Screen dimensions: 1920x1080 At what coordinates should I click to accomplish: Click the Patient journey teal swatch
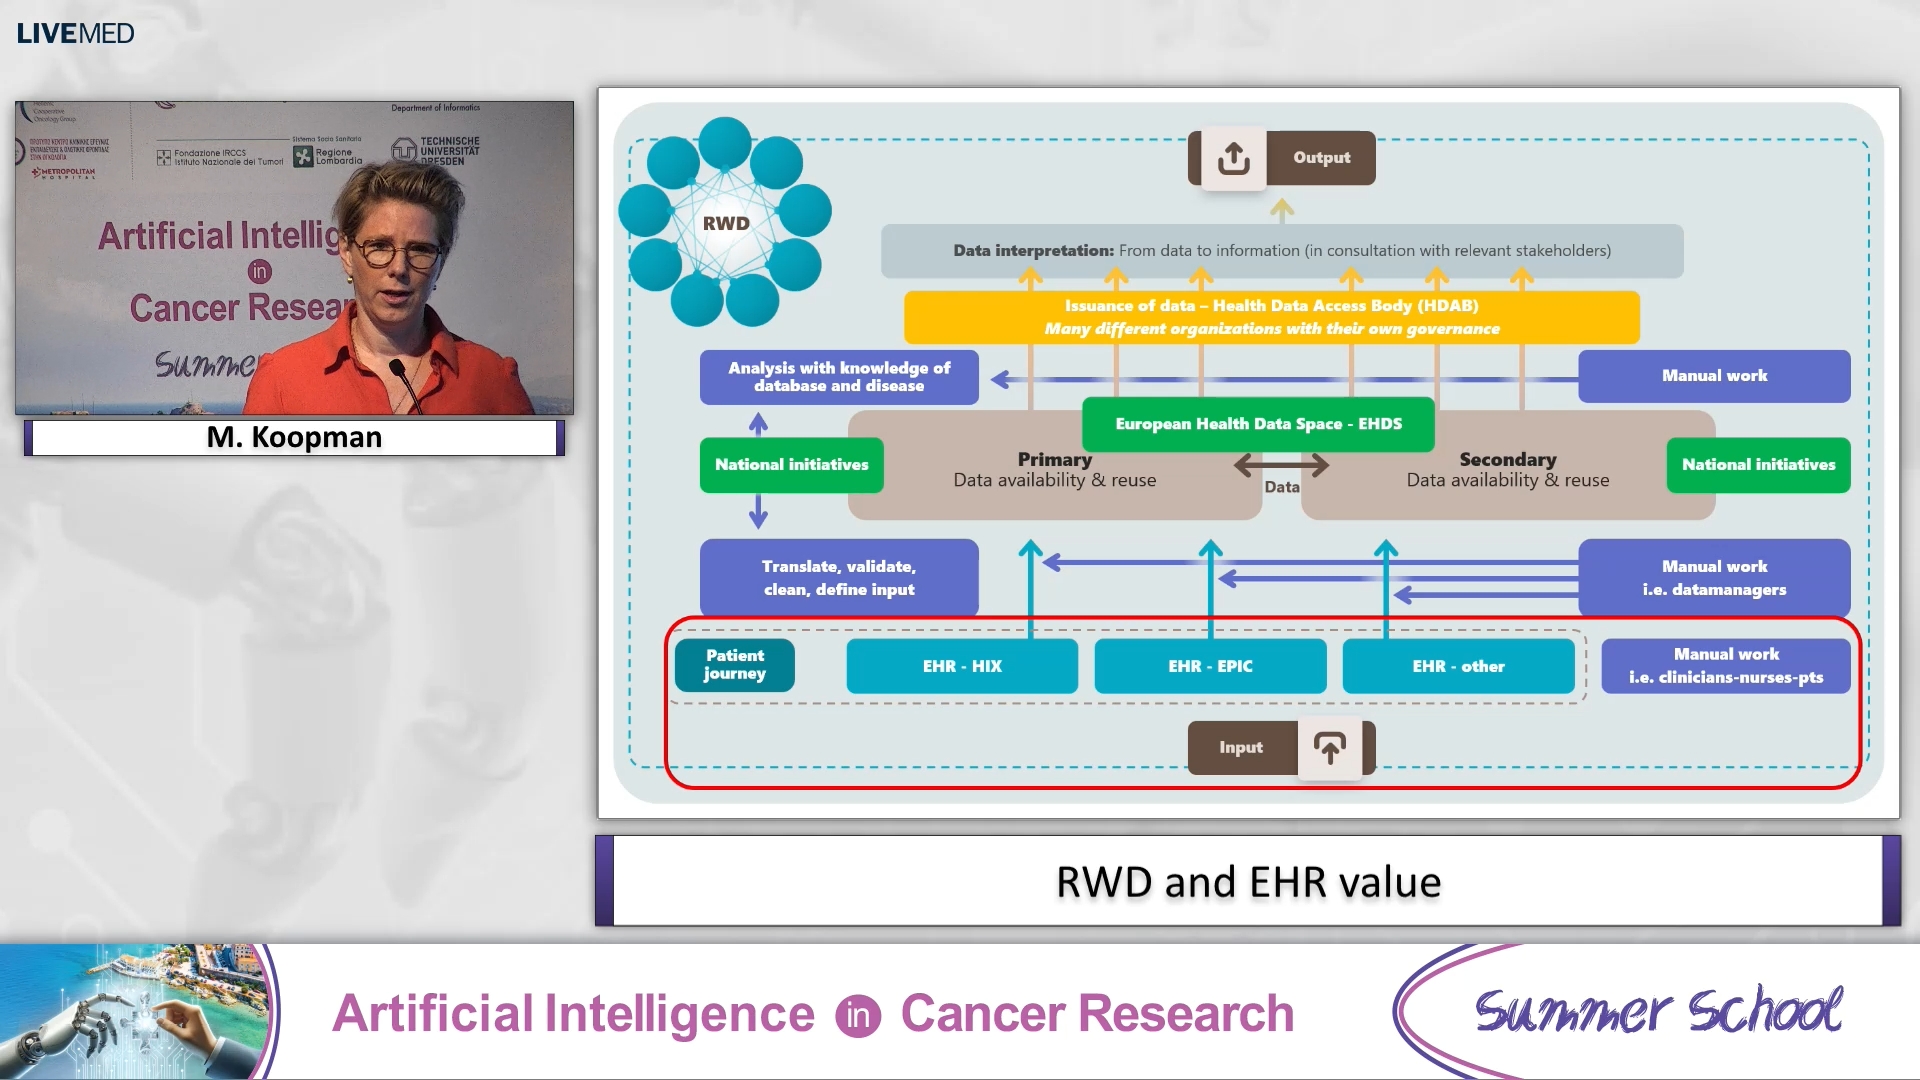point(734,665)
